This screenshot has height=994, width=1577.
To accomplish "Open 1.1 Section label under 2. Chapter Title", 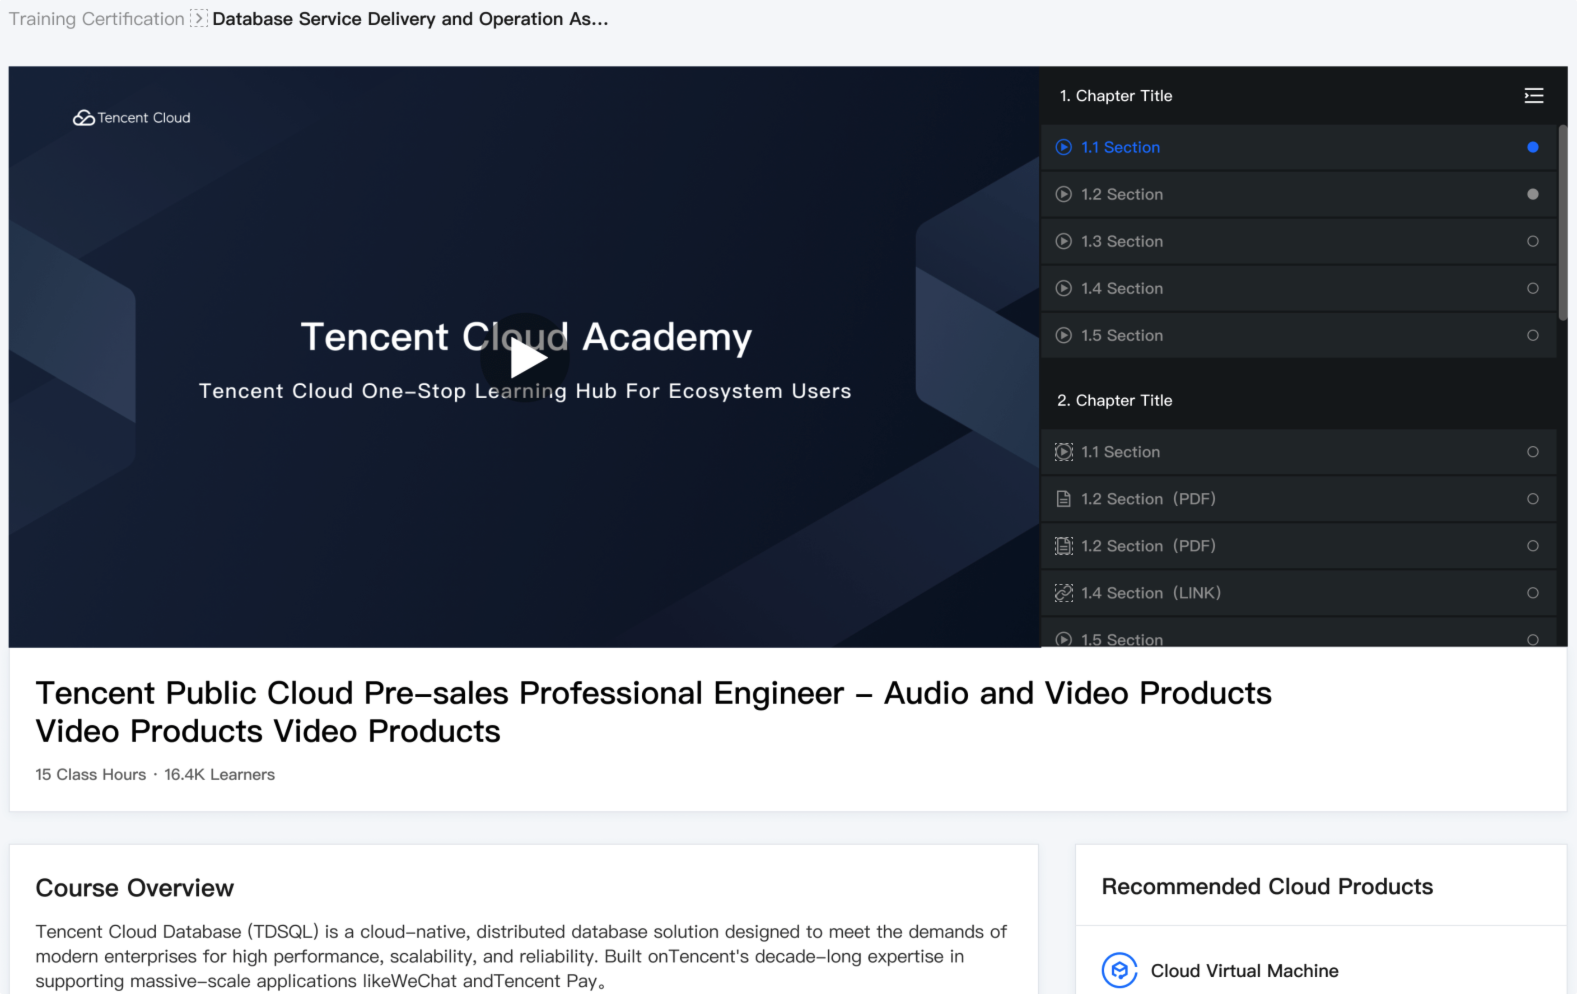I will tap(1121, 453).
